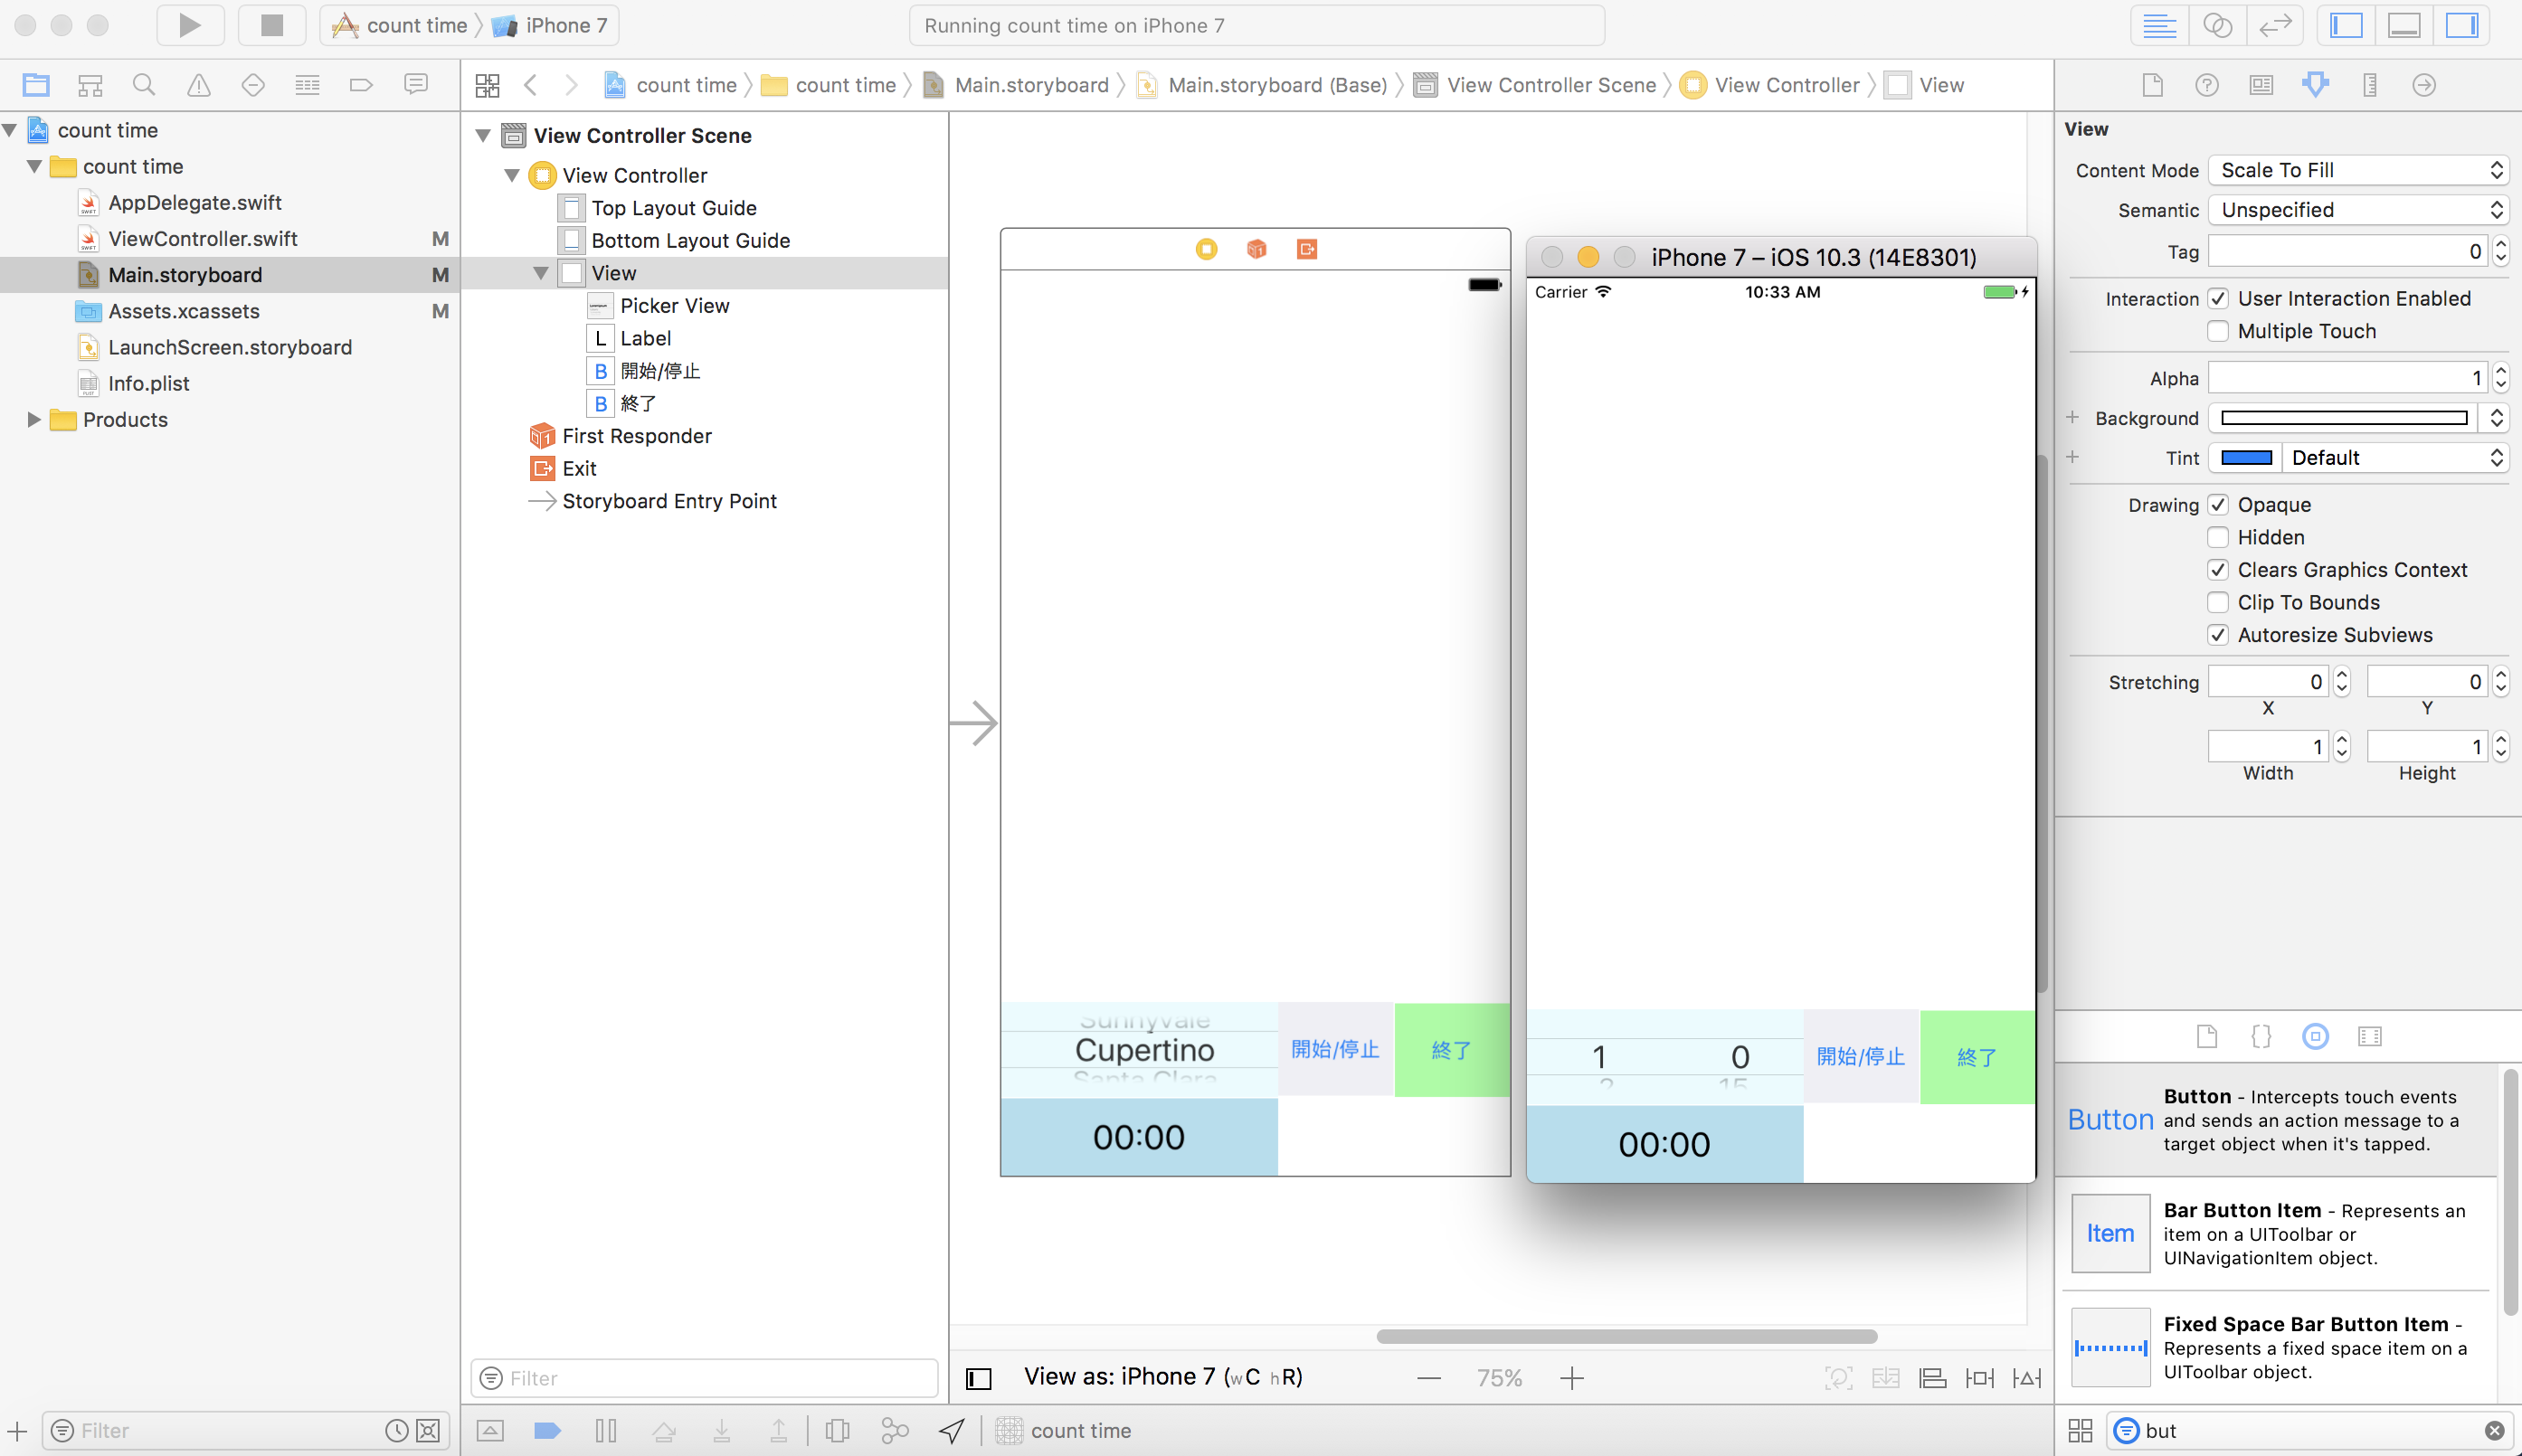Viewport: 2522px width, 1456px height.
Task: Open the Assistant editor icon
Action: click(2217, 25)
